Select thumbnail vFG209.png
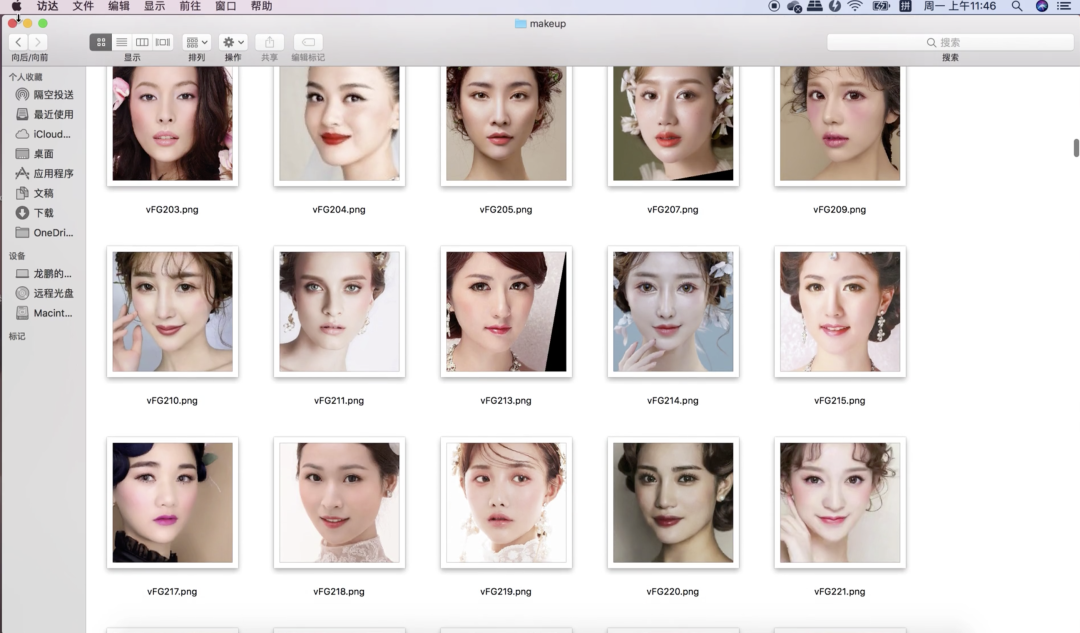Image resolution: width=1080 pixels, height=633 pixels. coord(840,124)
